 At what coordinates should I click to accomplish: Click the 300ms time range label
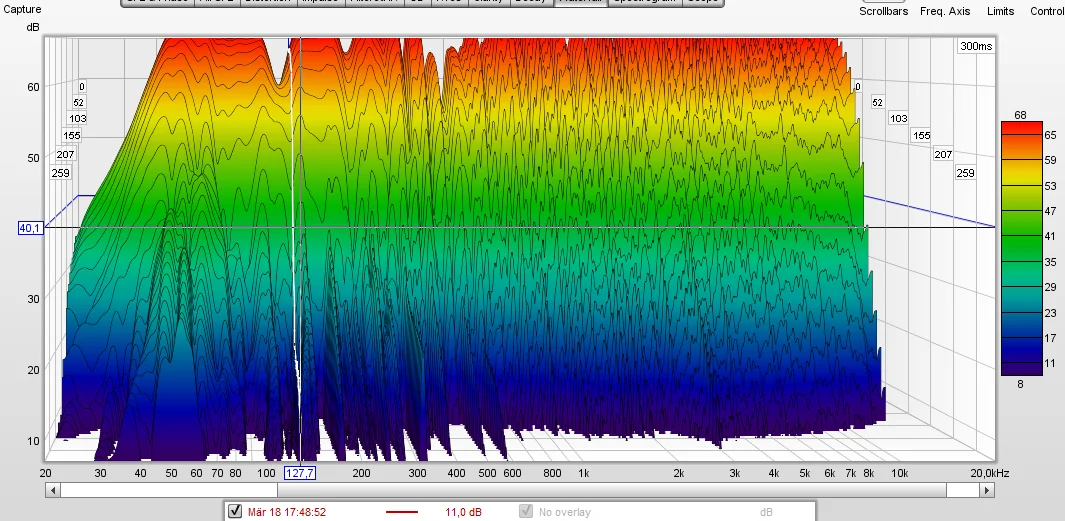(976, 46)
